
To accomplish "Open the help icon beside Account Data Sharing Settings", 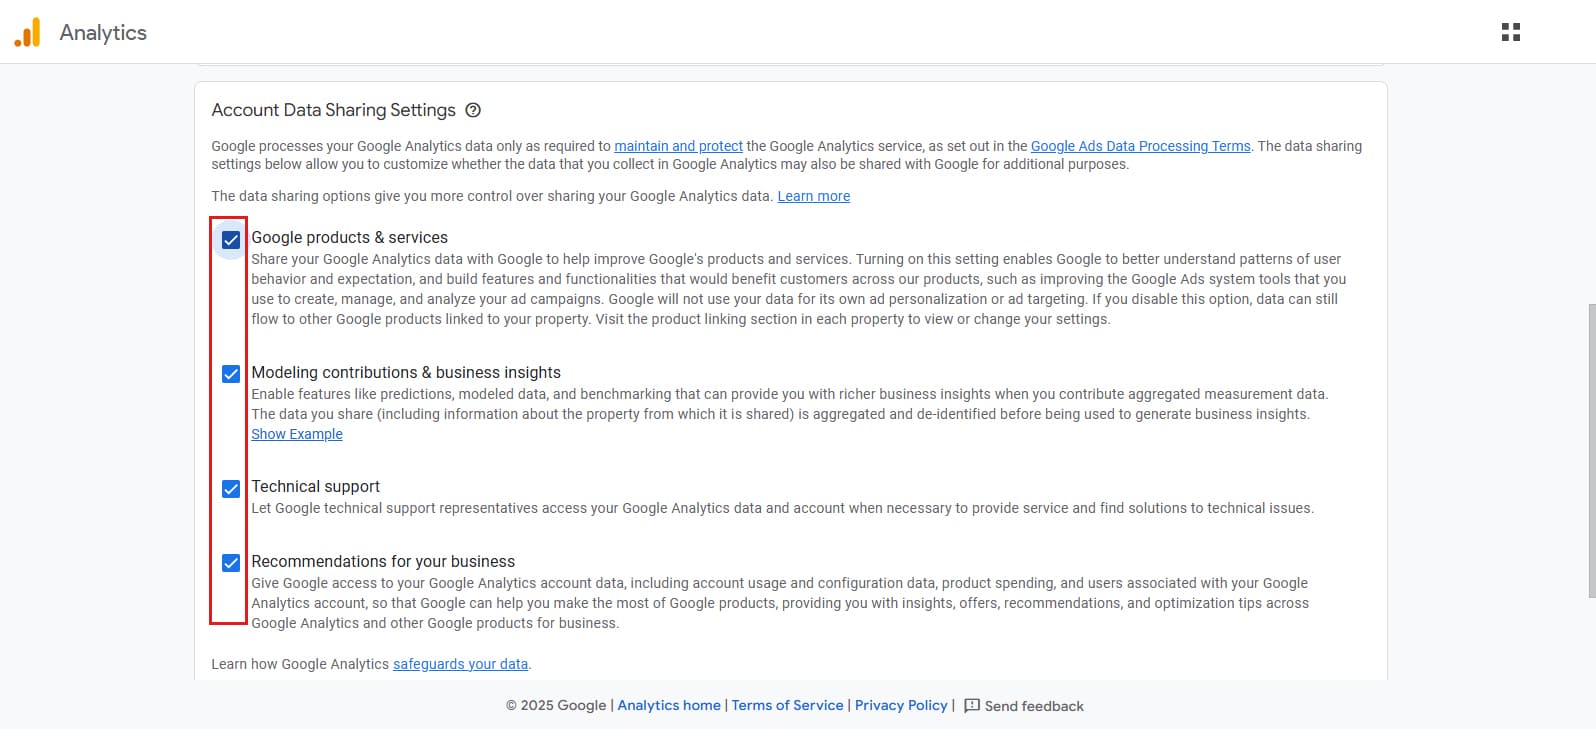I will [474, 110].
